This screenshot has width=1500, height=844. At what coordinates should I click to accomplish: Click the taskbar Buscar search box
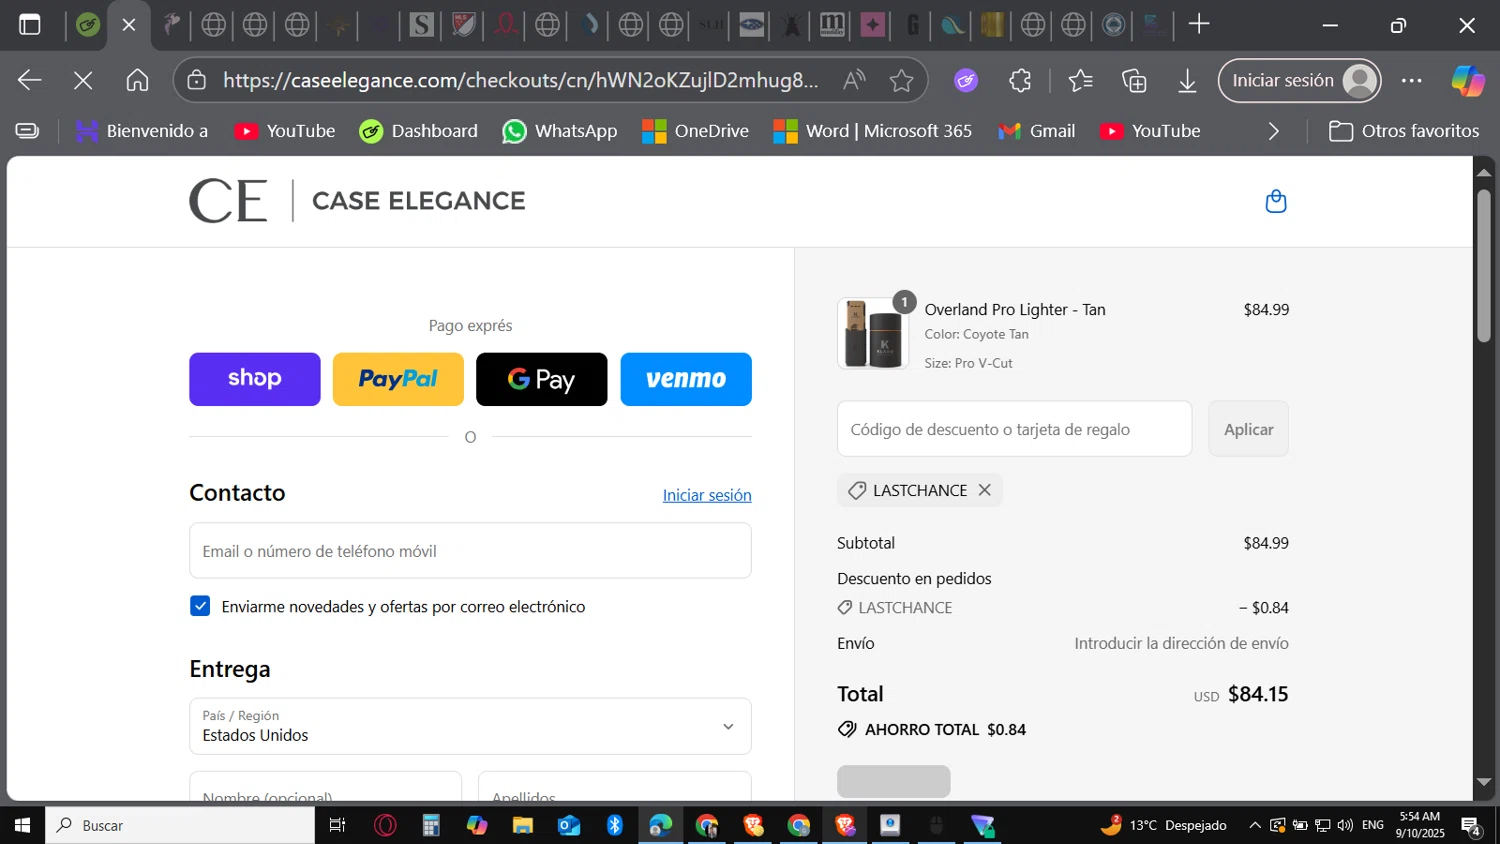tap(180, 825)
